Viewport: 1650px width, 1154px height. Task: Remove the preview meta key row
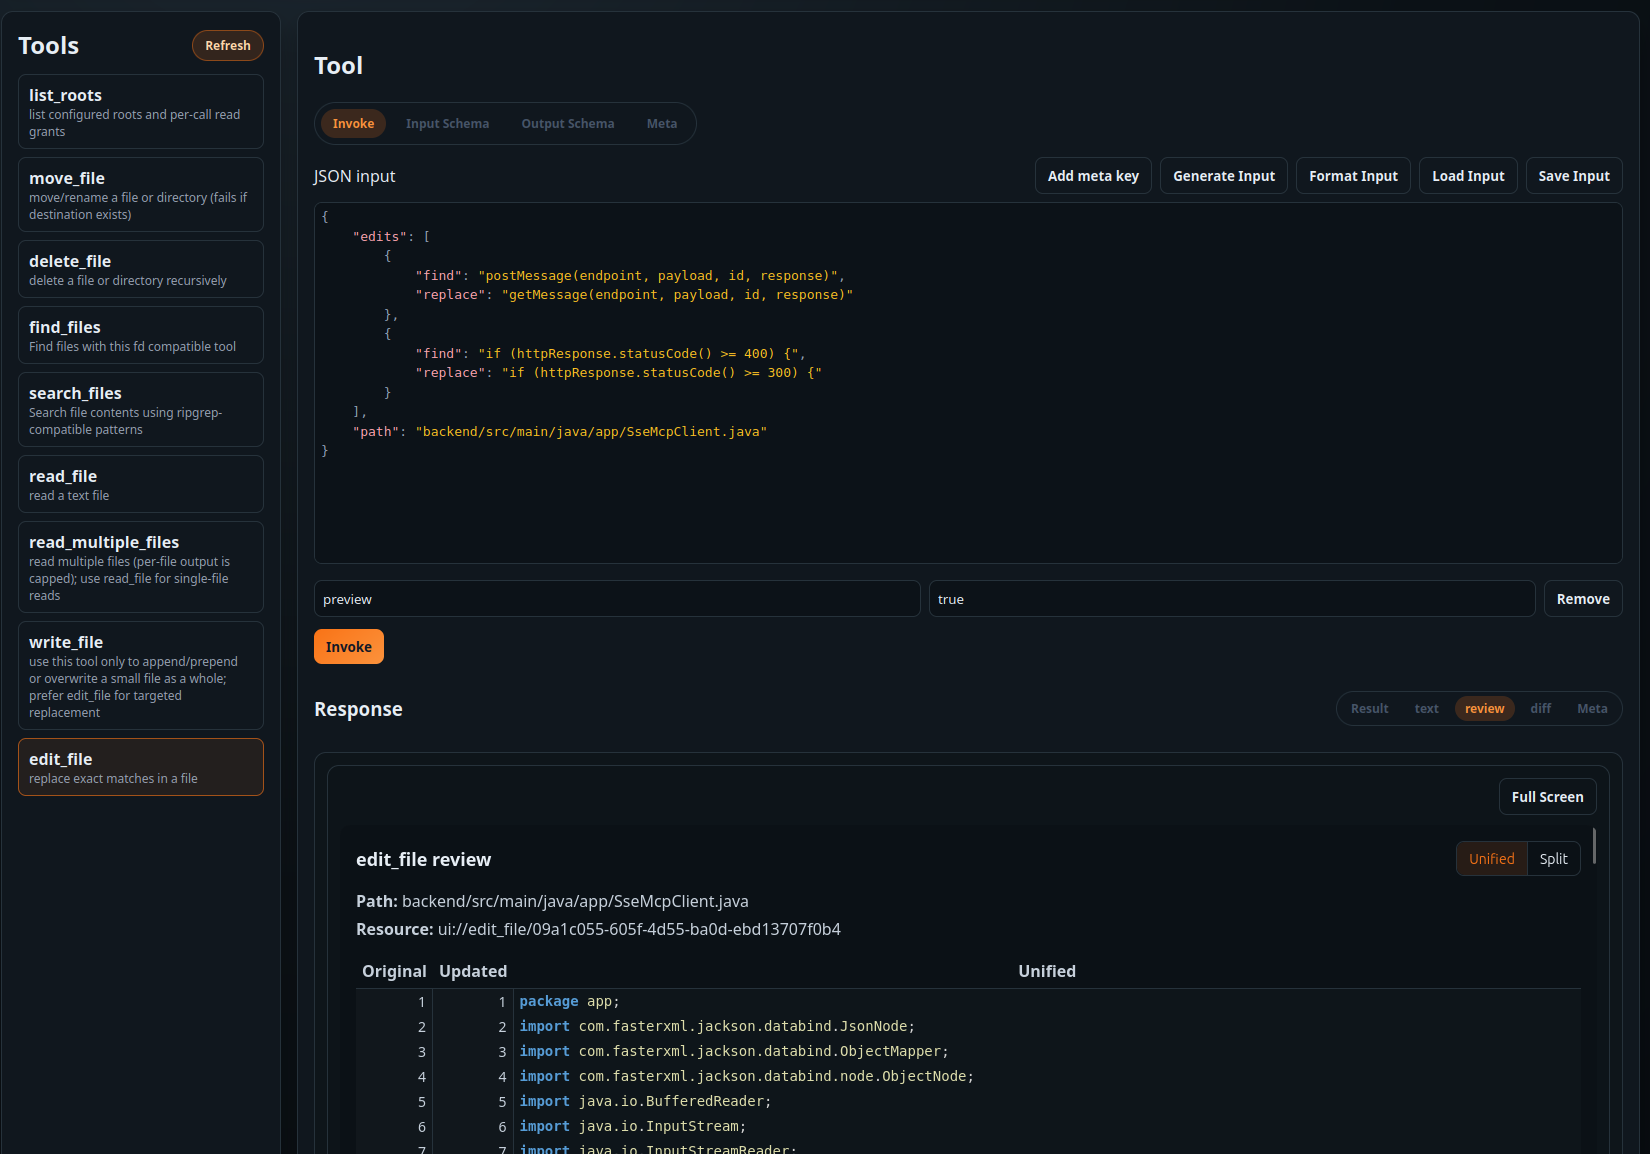pyautogui.click(x=1583, y=598)
